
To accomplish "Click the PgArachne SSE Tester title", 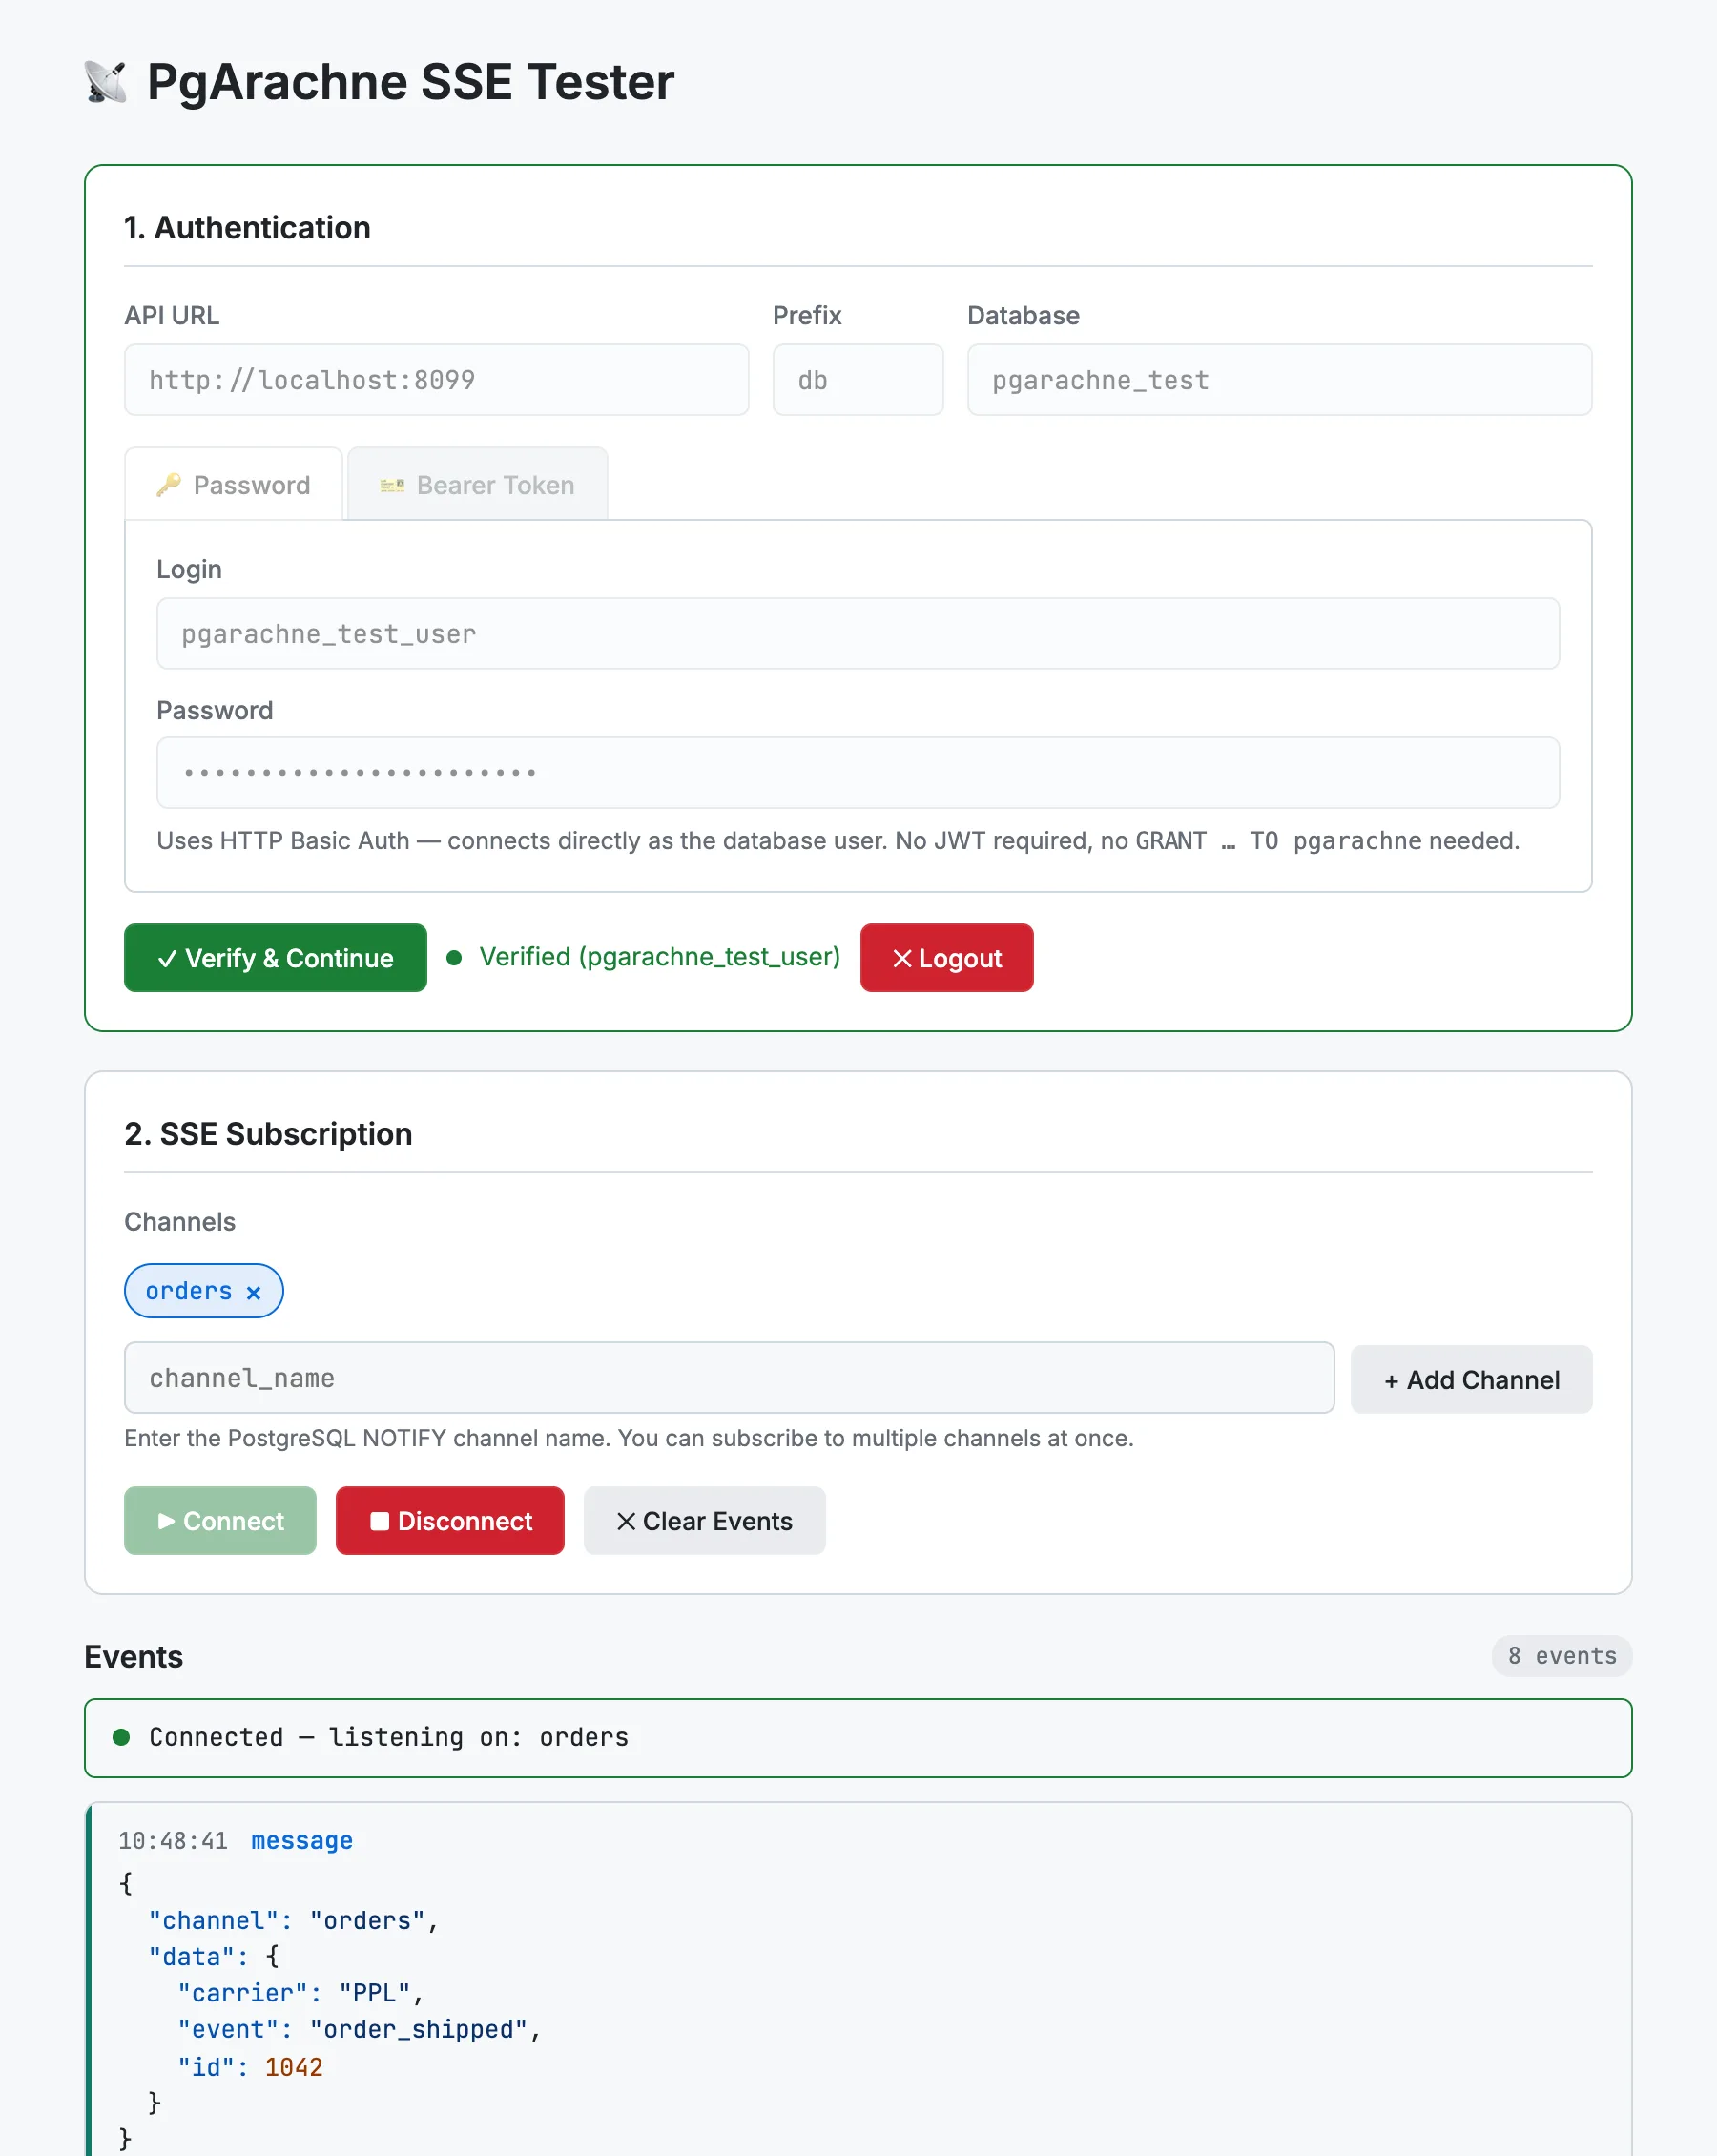I will tap(411, 82).
